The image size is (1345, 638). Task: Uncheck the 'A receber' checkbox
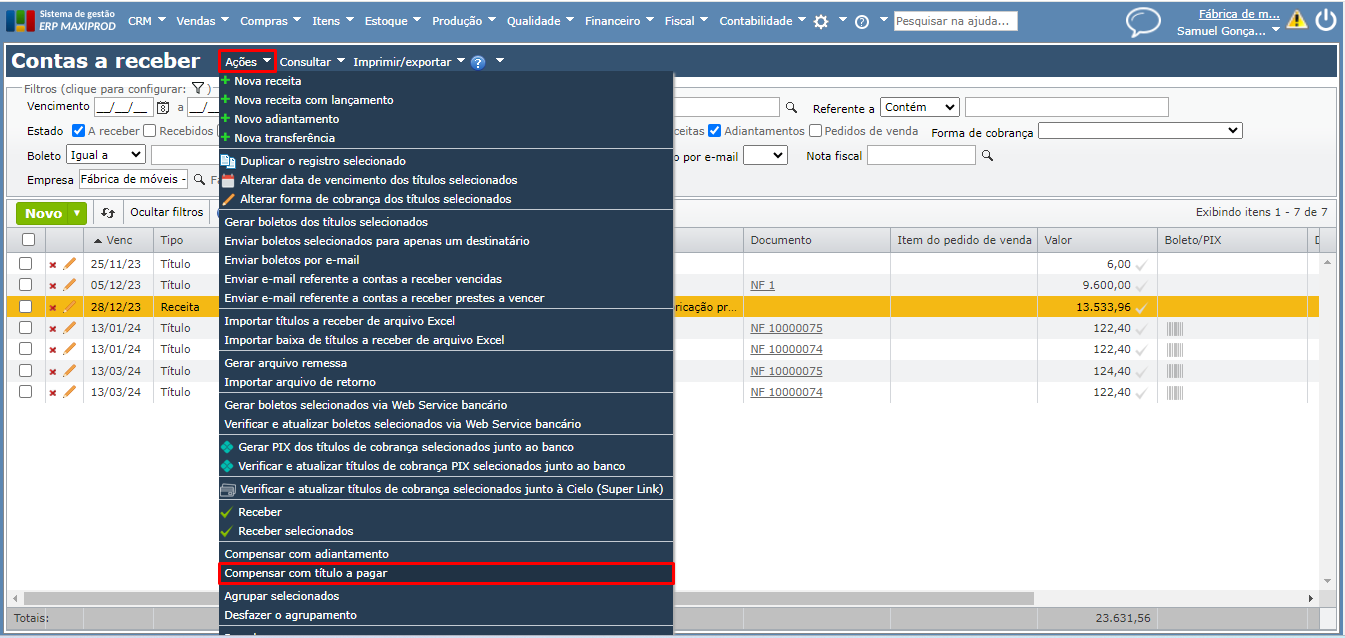point(79,131)
